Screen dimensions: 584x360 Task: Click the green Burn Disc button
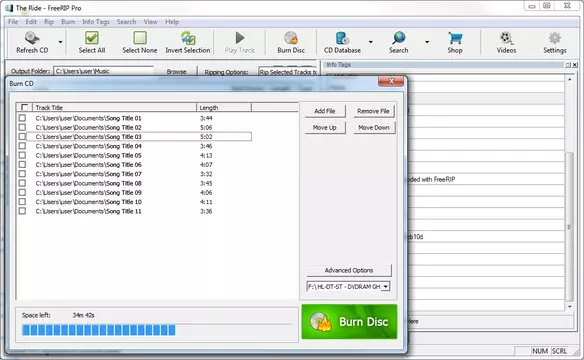[x=349, y=322]
